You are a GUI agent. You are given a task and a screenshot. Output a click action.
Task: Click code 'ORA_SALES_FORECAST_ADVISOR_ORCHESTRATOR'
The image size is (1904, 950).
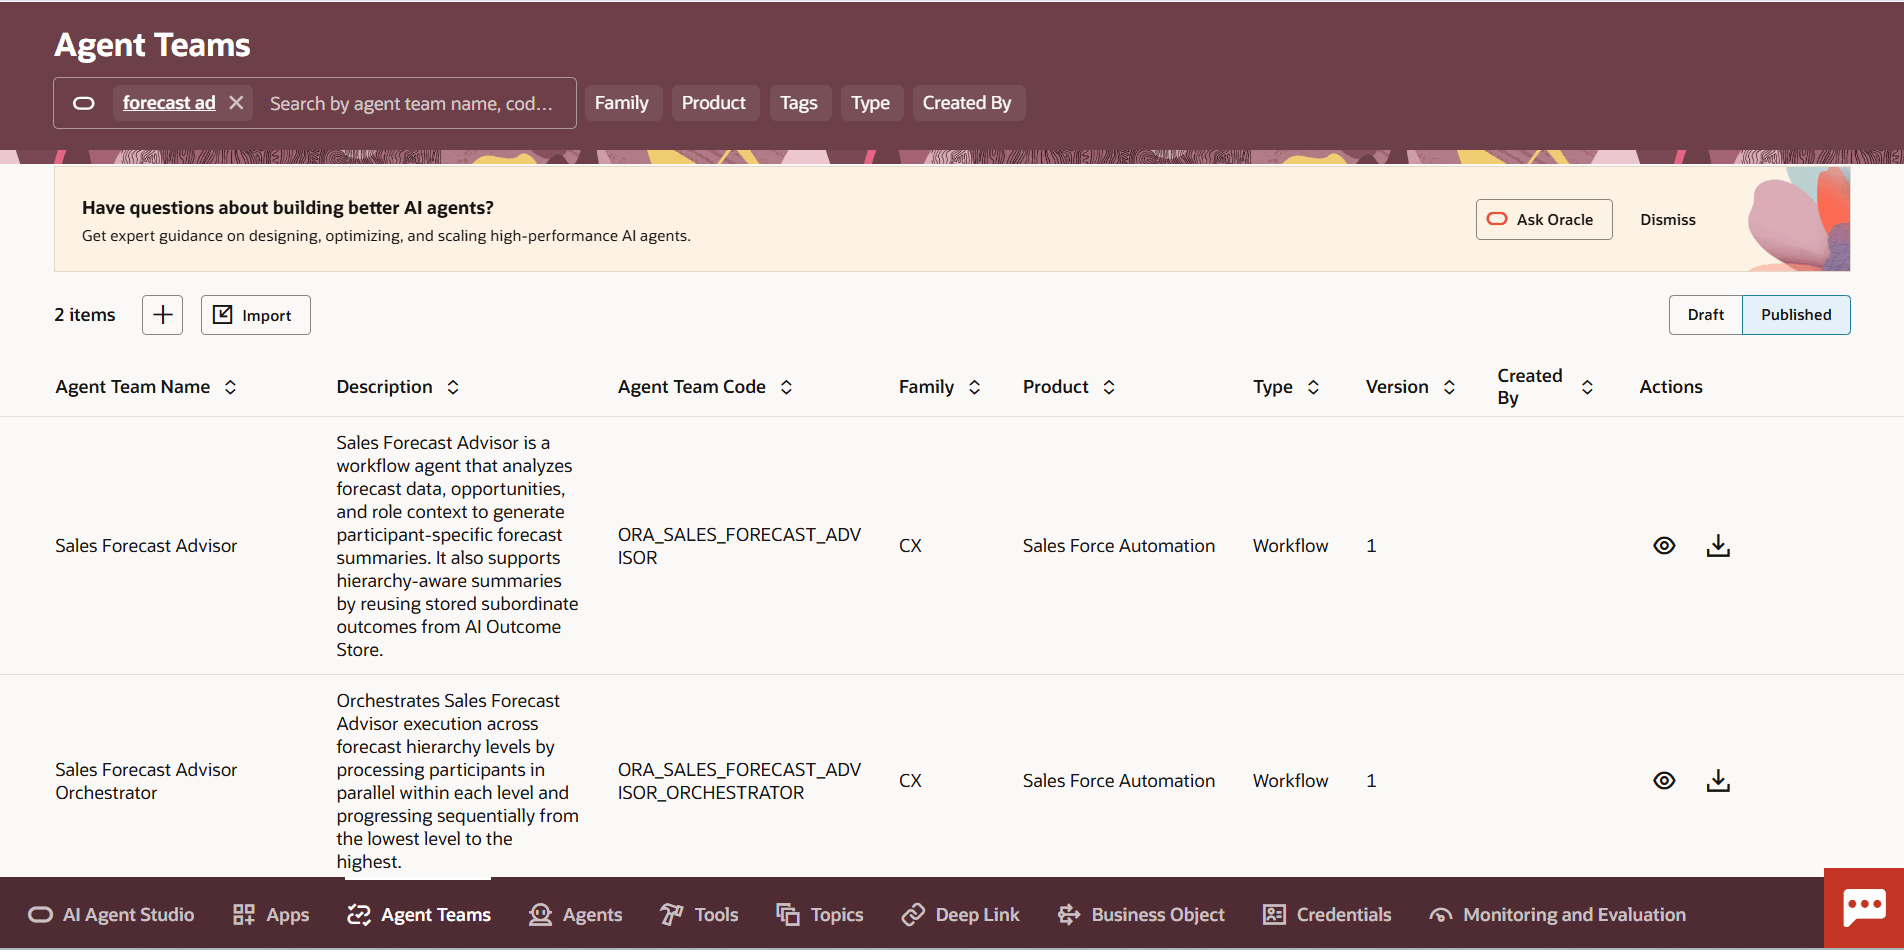(x=739, y=781)
